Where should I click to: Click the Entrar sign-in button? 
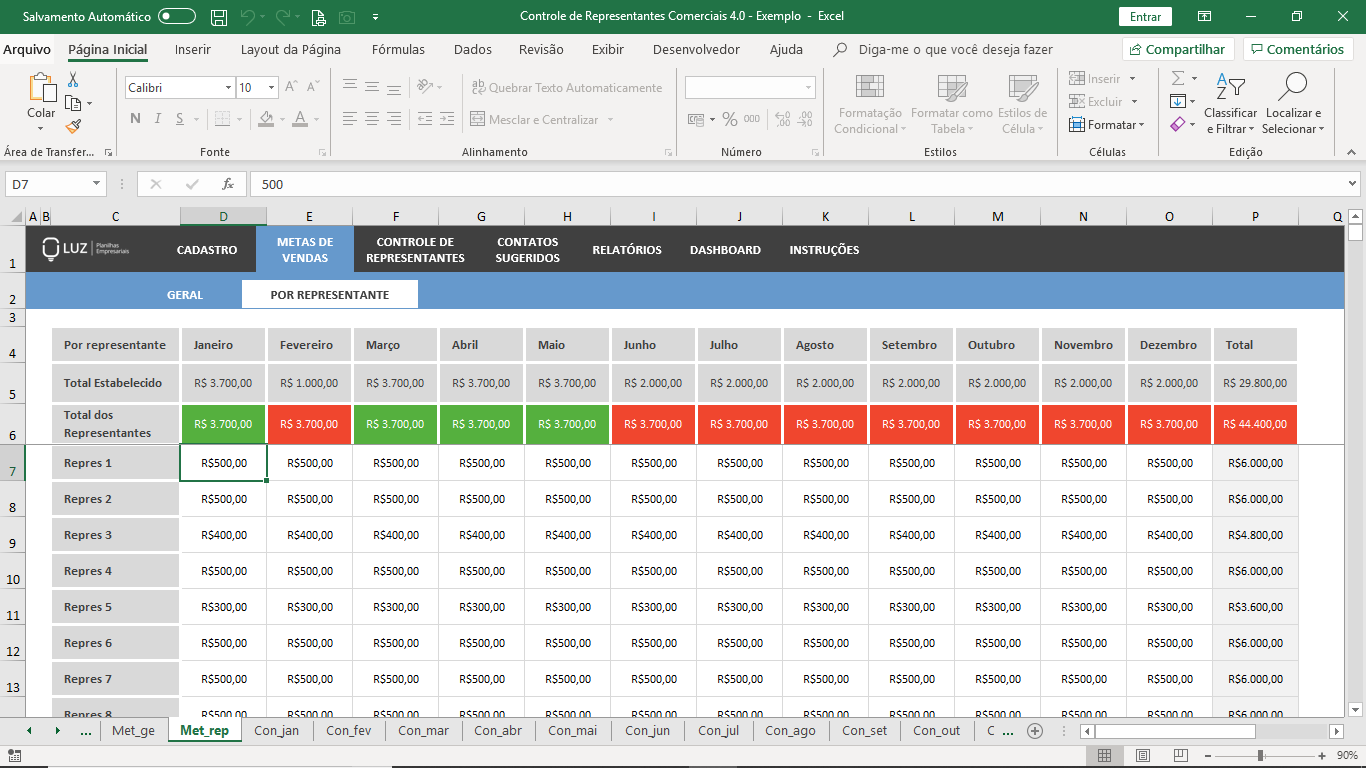point(1145,17)
